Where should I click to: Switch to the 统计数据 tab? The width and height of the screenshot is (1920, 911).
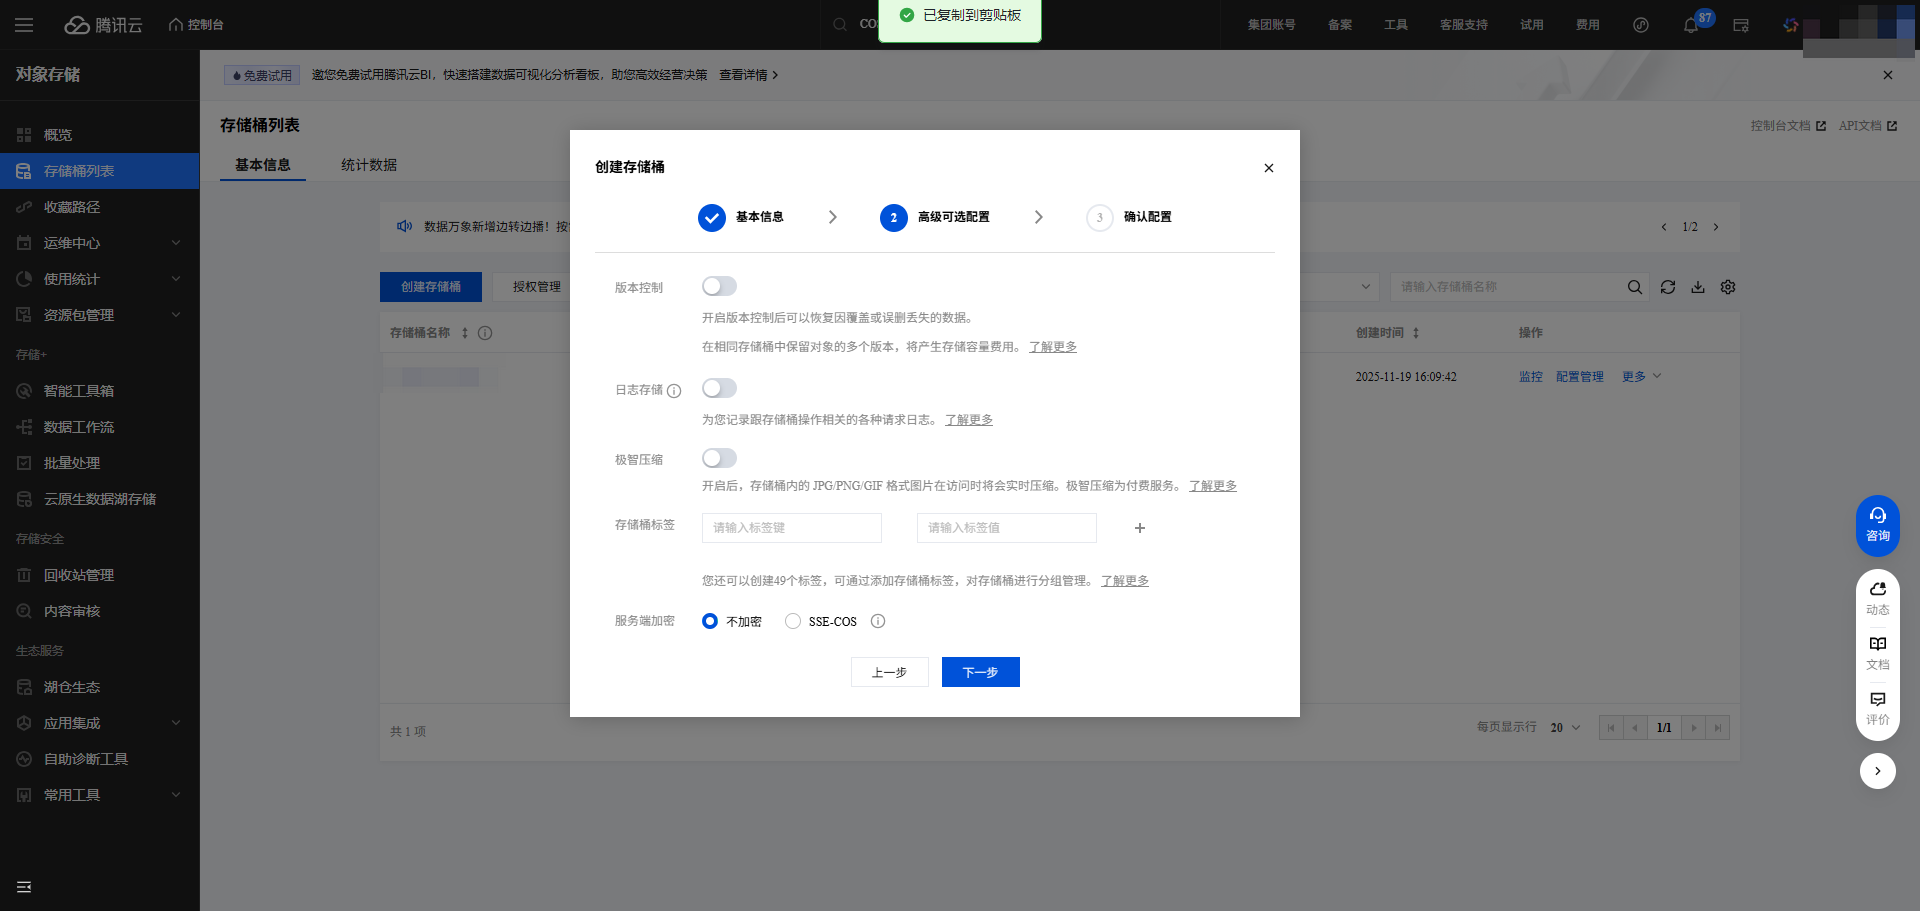point(368,164)
